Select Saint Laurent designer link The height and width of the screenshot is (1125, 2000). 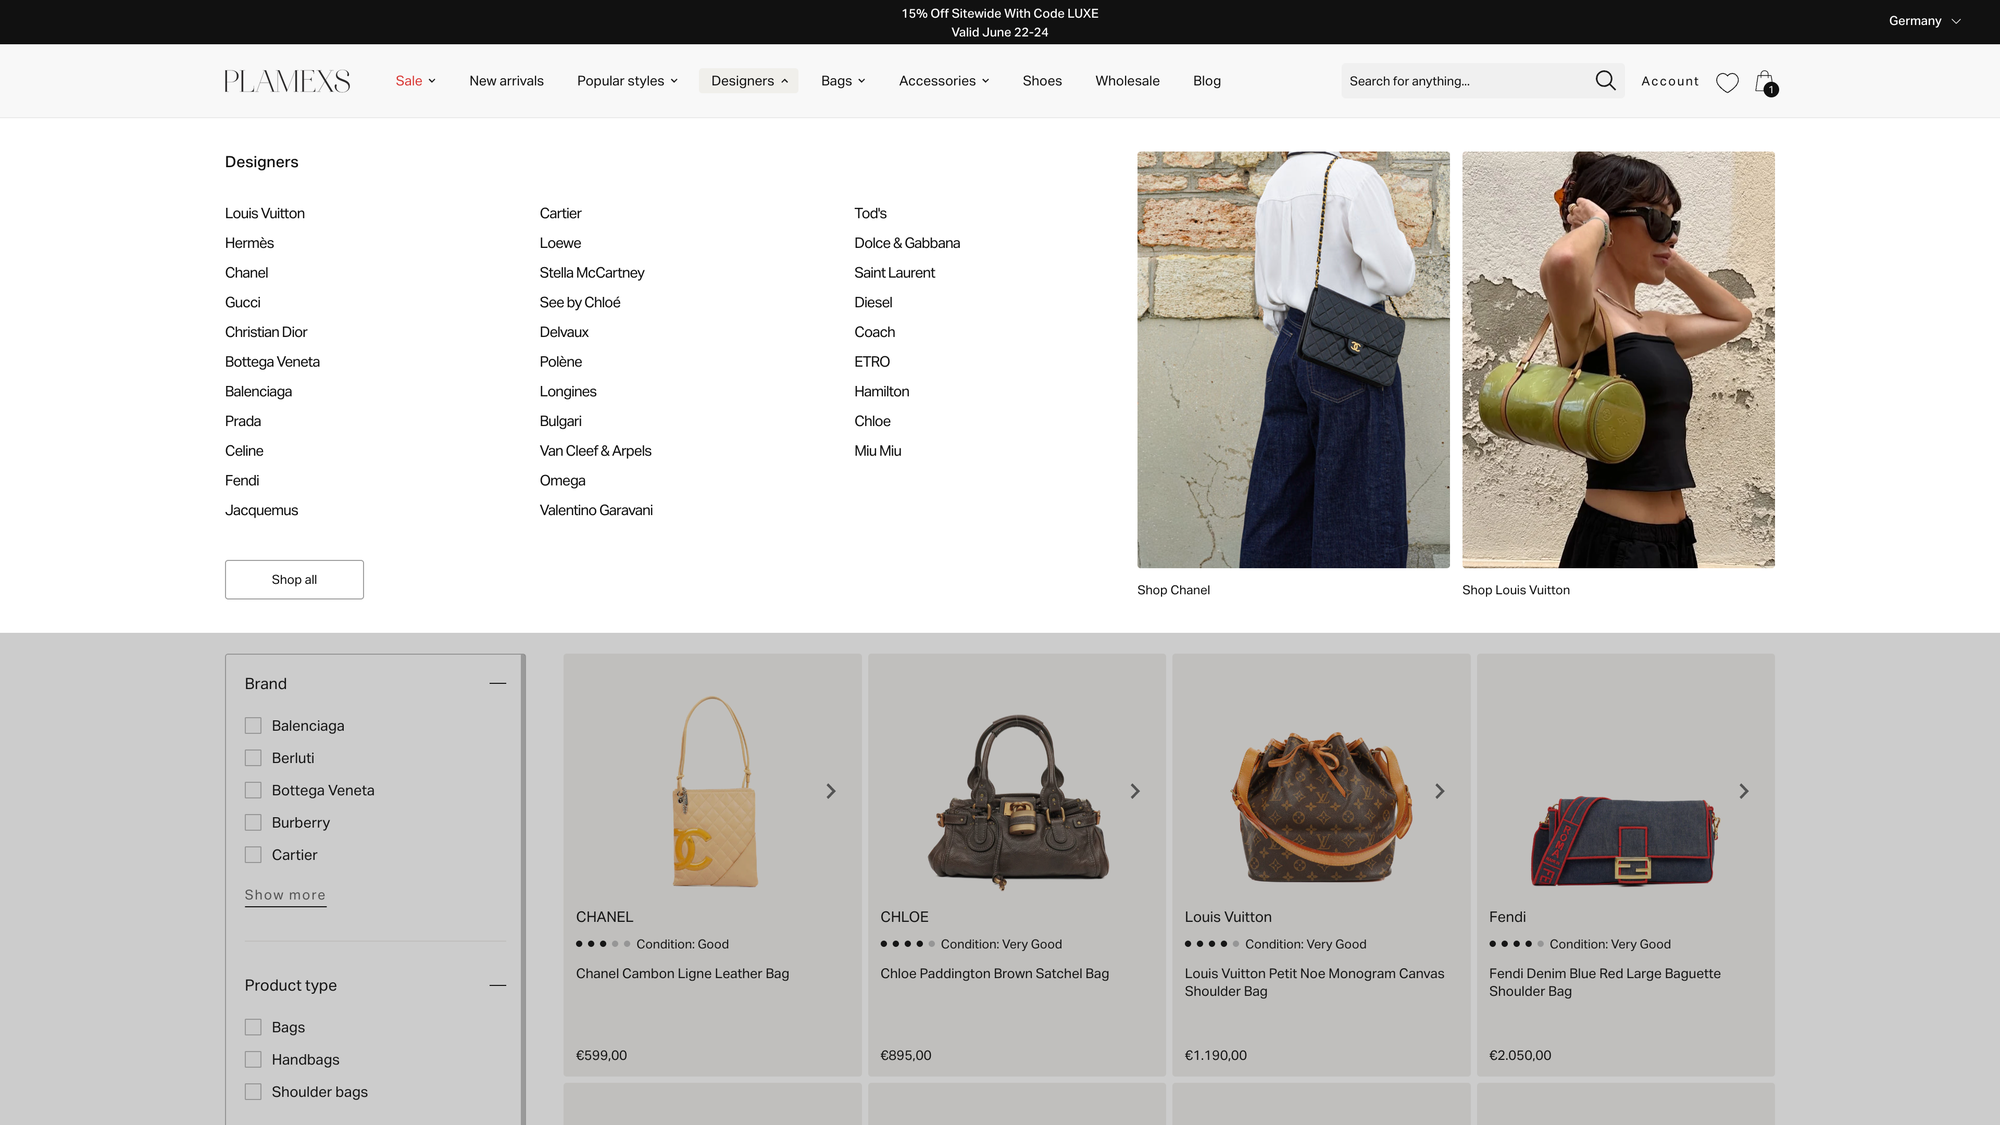(895, 273)
